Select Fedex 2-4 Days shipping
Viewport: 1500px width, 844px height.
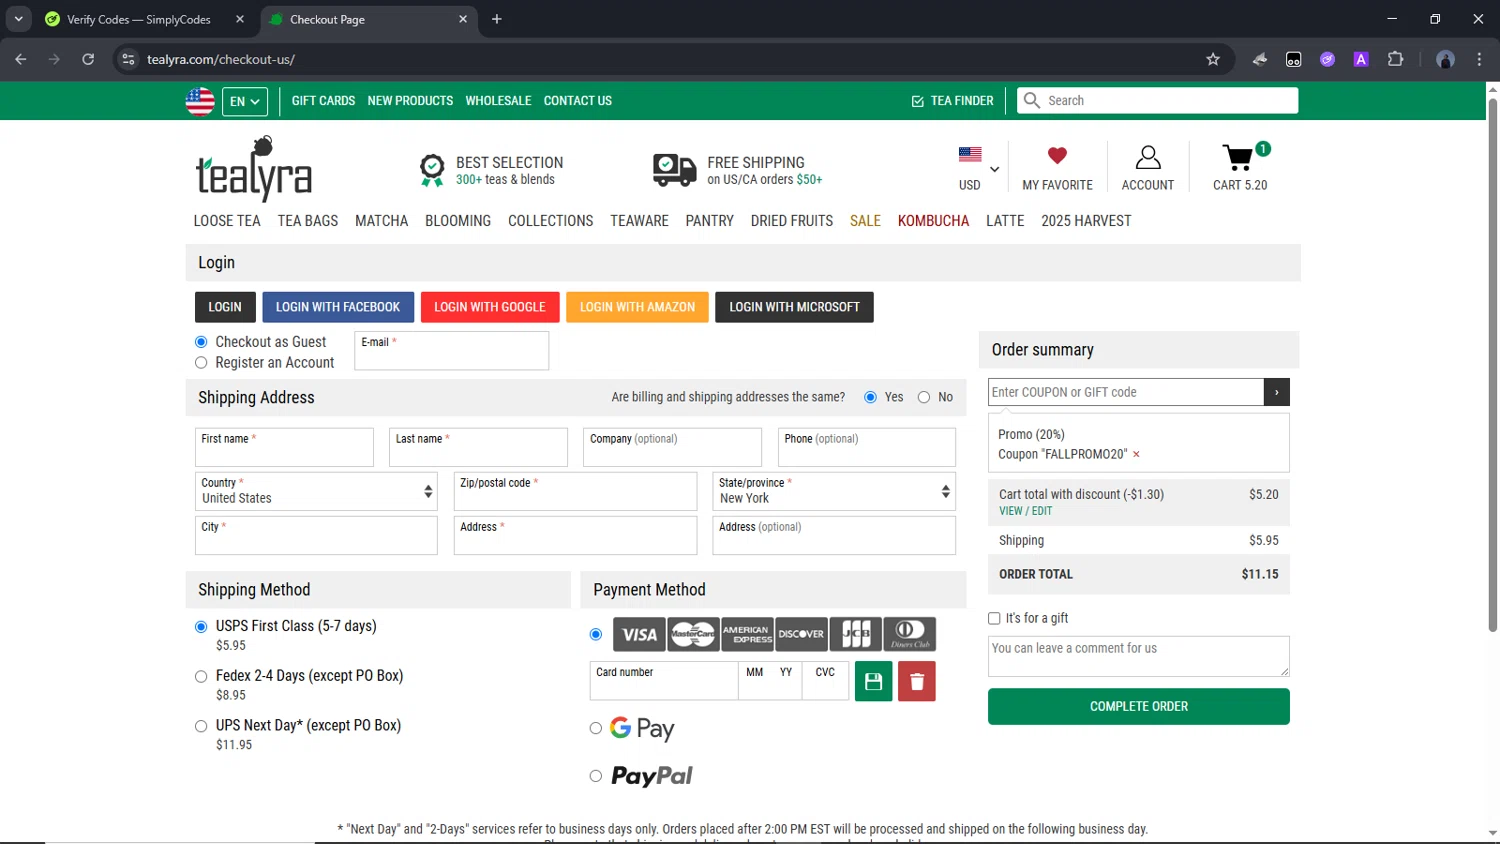(201, 676)
